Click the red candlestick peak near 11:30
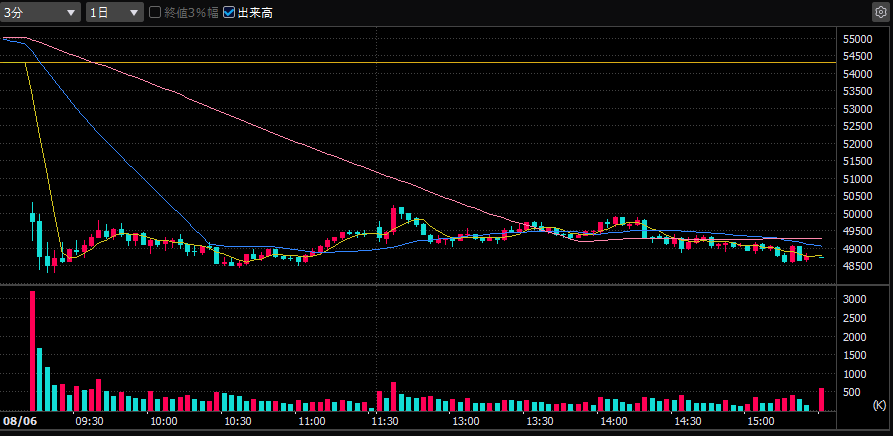 [394, 220]
